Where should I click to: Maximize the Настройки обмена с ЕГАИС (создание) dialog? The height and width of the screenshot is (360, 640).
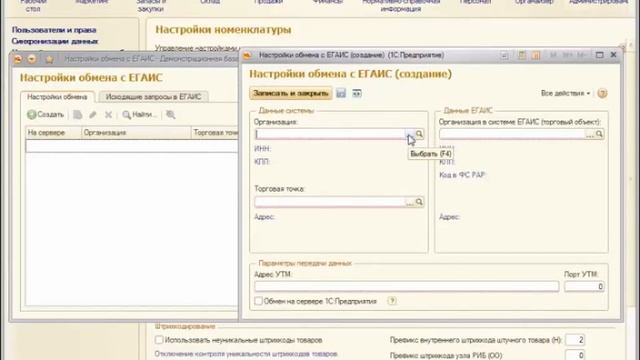coord(599,55)
